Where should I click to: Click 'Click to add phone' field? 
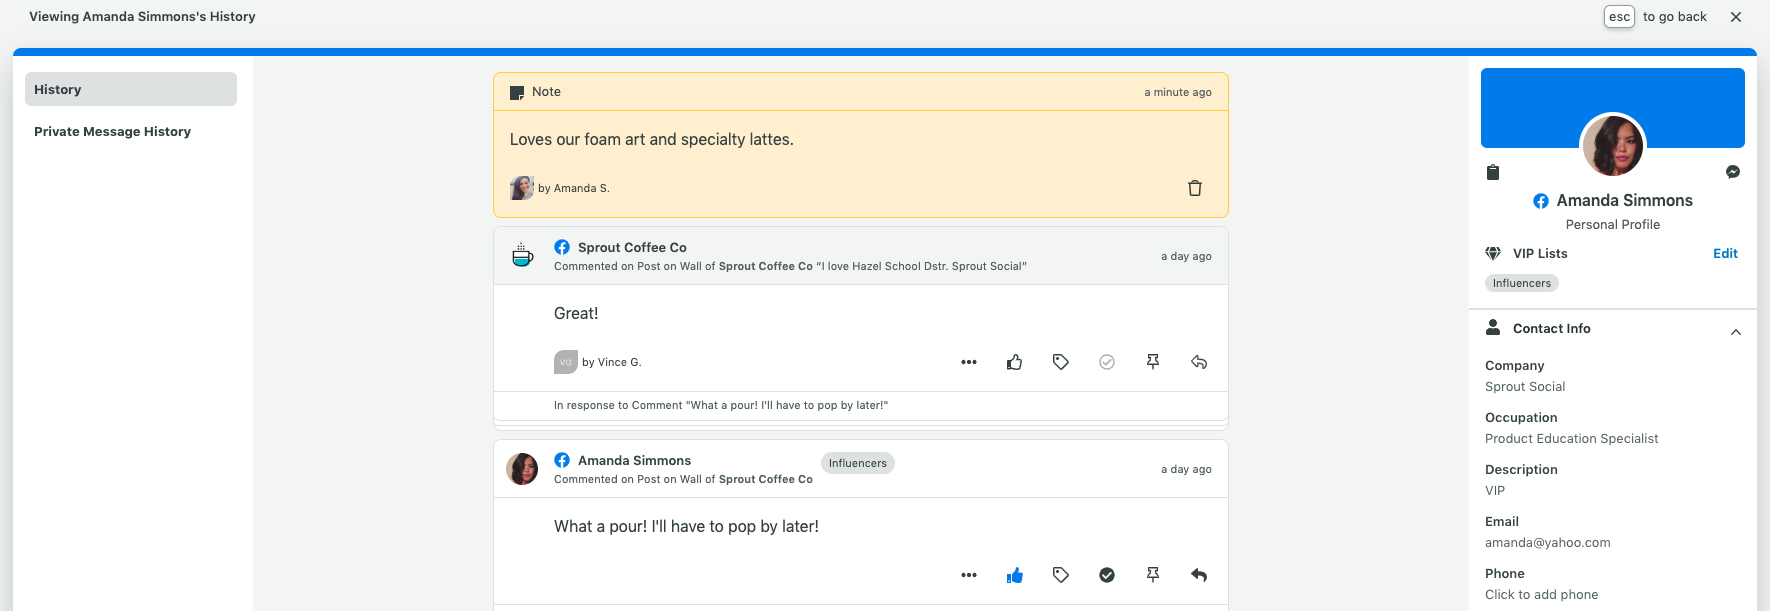point(1541,595)
